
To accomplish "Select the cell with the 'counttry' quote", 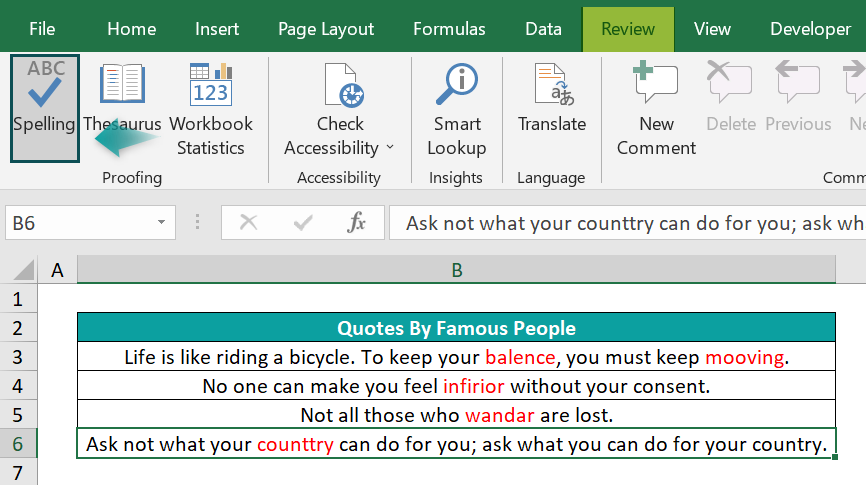I will pos(456,444).
